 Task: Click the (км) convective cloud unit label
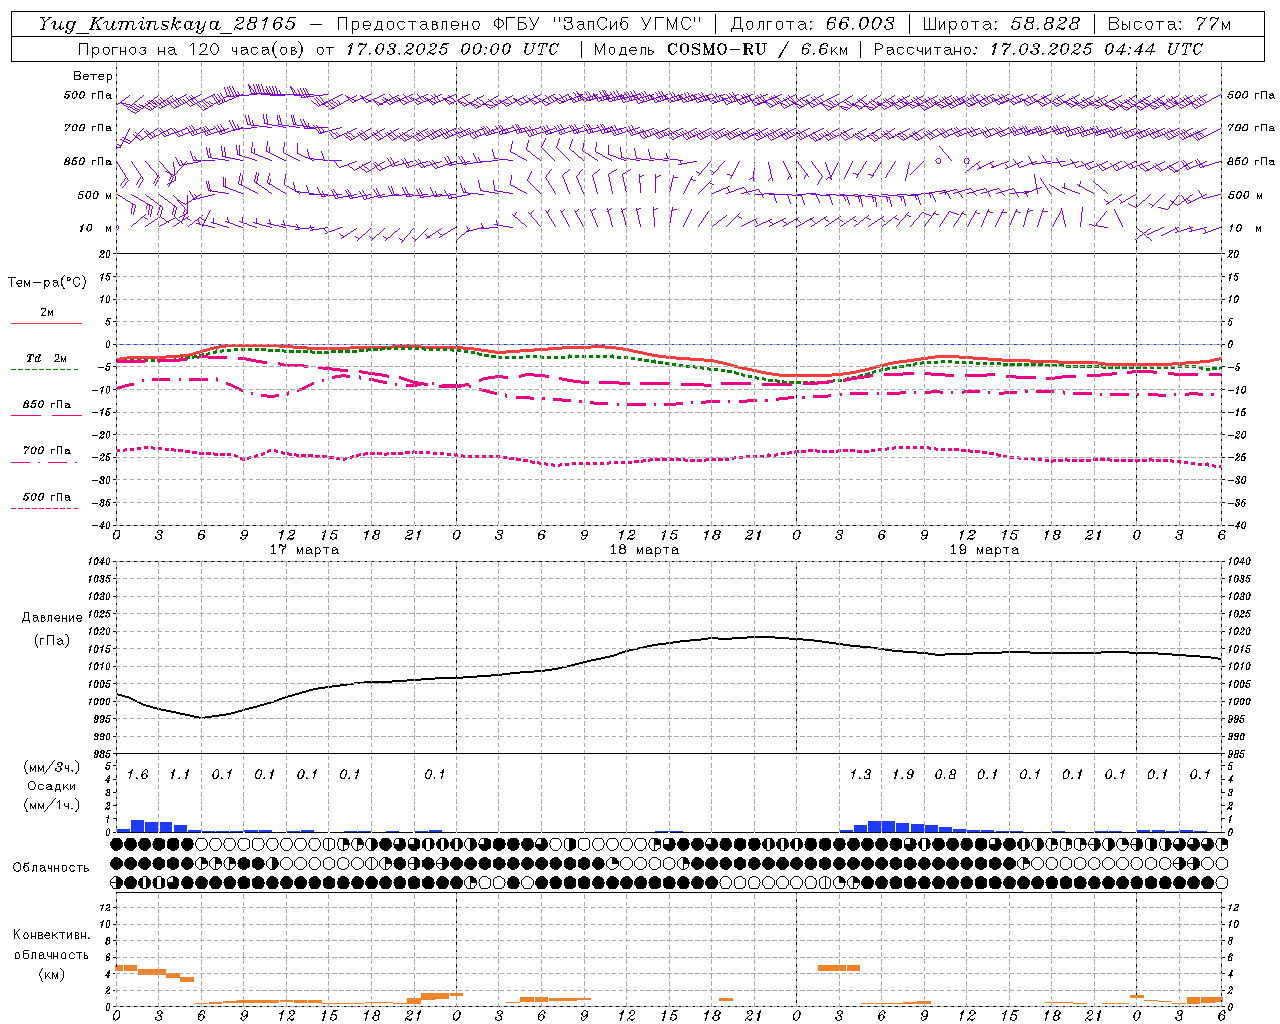[x=52, y=974]
